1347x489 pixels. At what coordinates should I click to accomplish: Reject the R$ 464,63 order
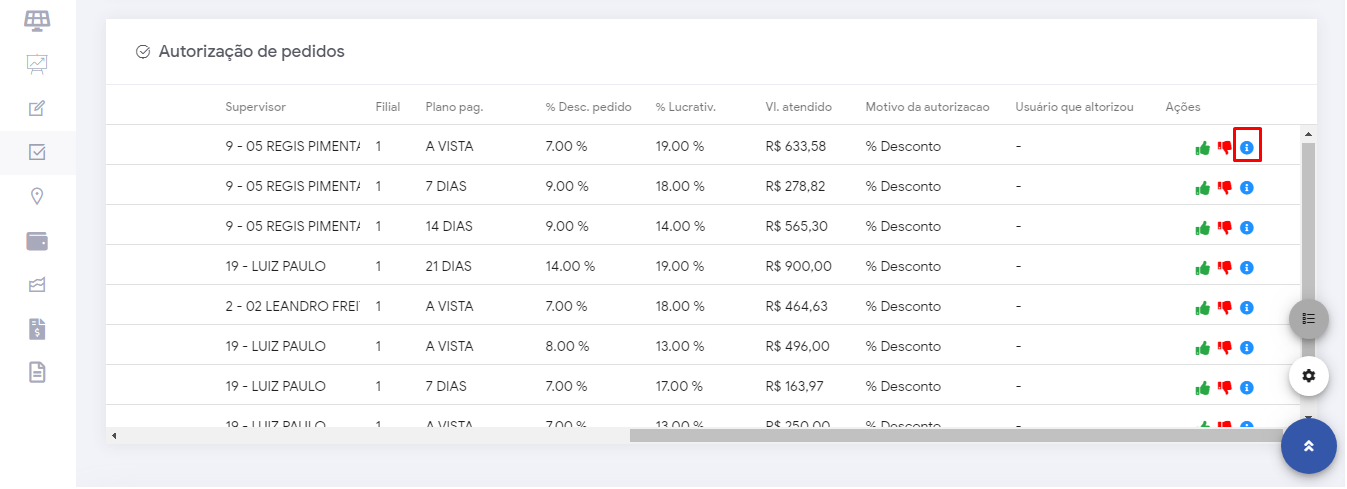(1224, 307)
